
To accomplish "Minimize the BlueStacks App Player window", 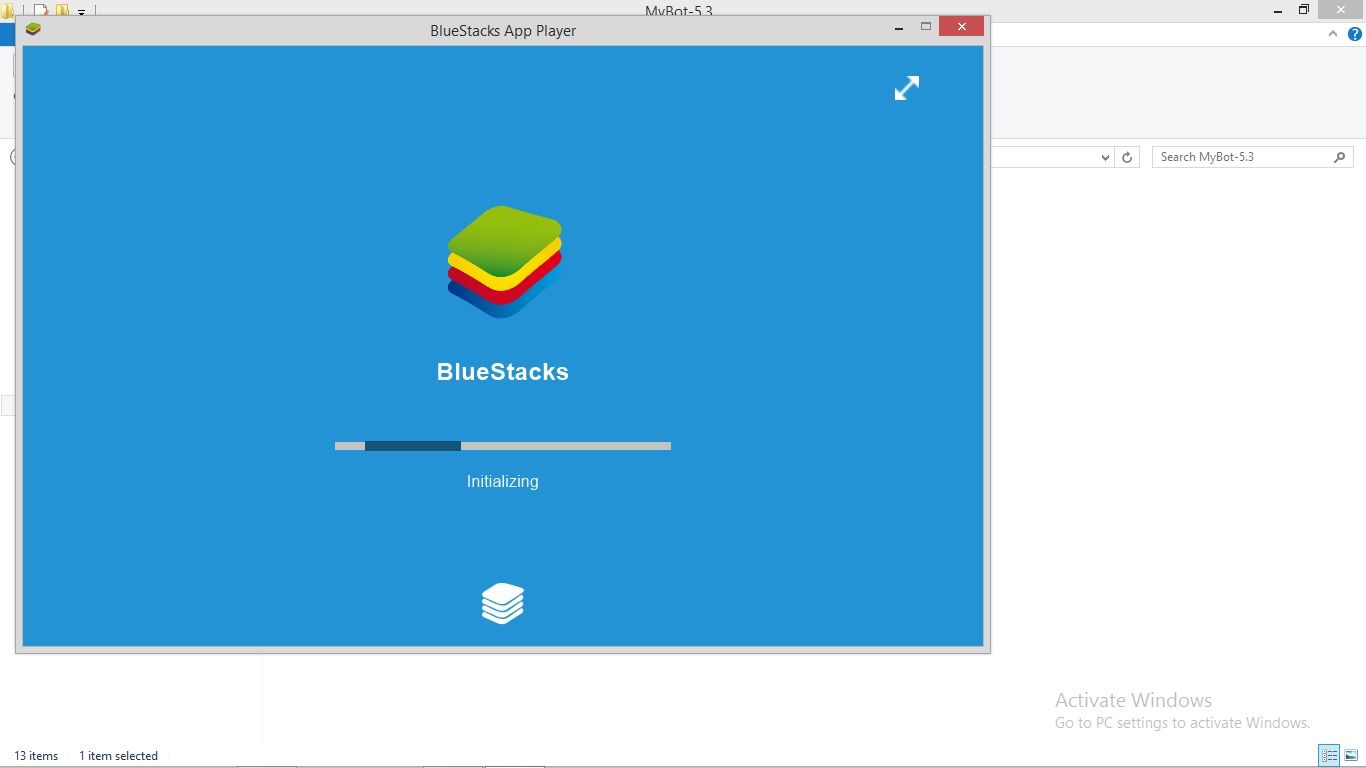I will pos(898,28).
